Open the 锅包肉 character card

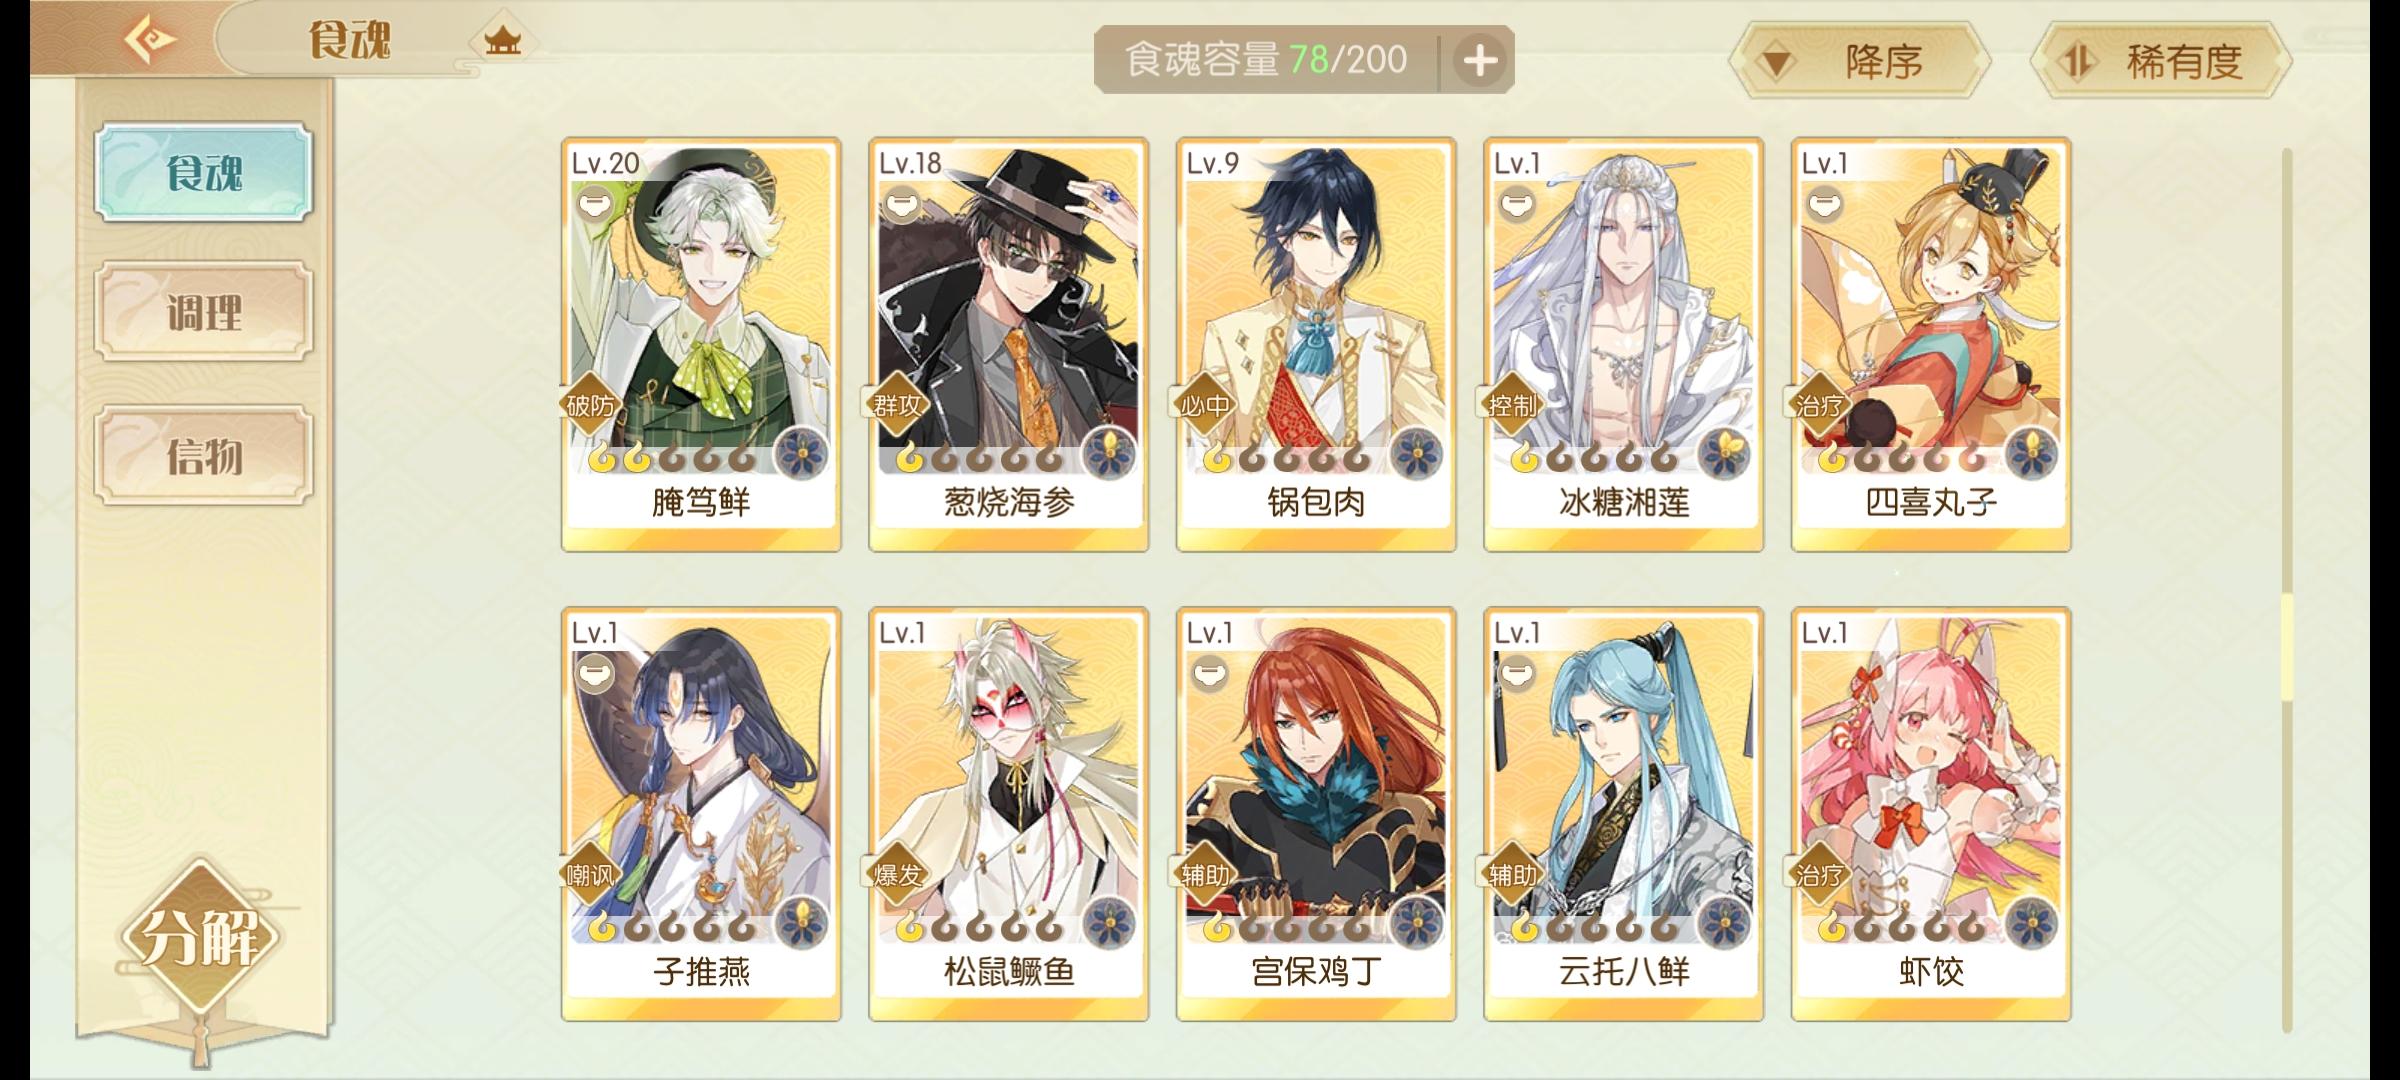[x=1316, y=345]
